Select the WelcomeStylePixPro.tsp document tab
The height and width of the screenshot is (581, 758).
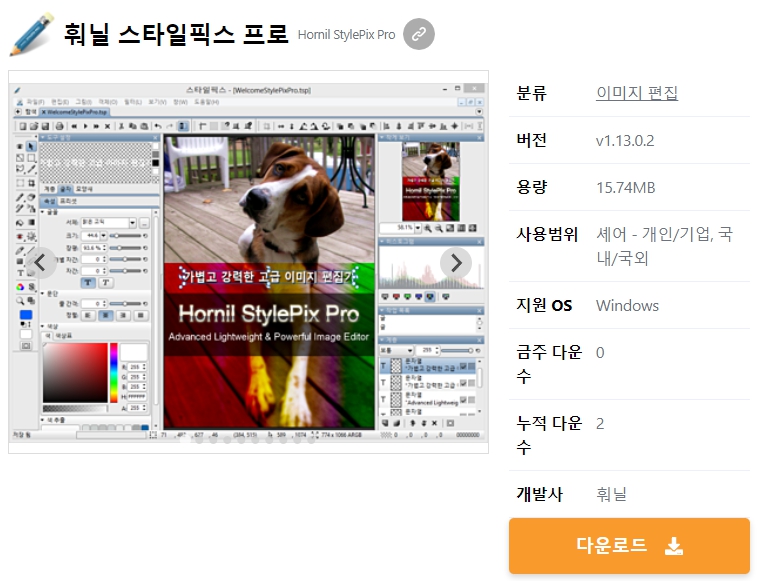74,112
